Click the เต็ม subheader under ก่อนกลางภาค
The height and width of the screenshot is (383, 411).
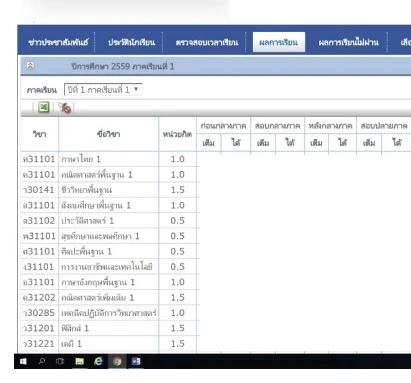(x=209, y=143)
